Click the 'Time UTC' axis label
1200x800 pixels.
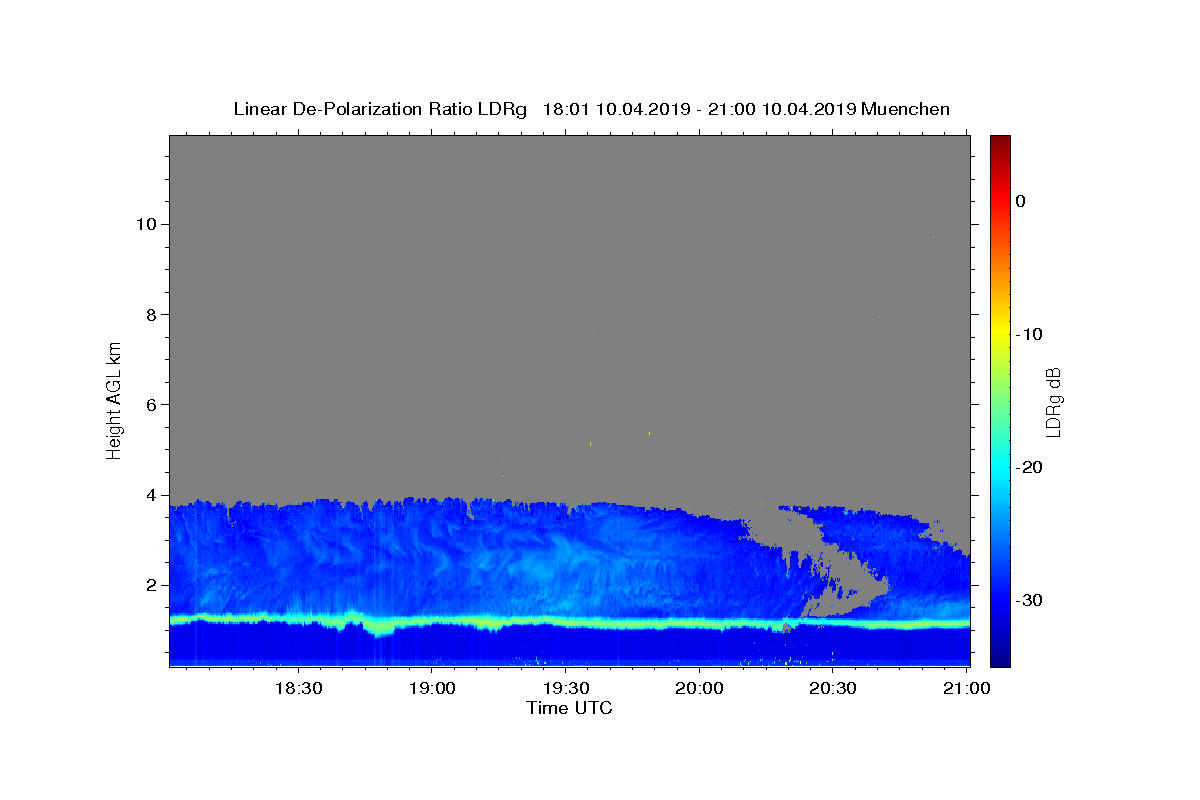(x=569, y=708)
